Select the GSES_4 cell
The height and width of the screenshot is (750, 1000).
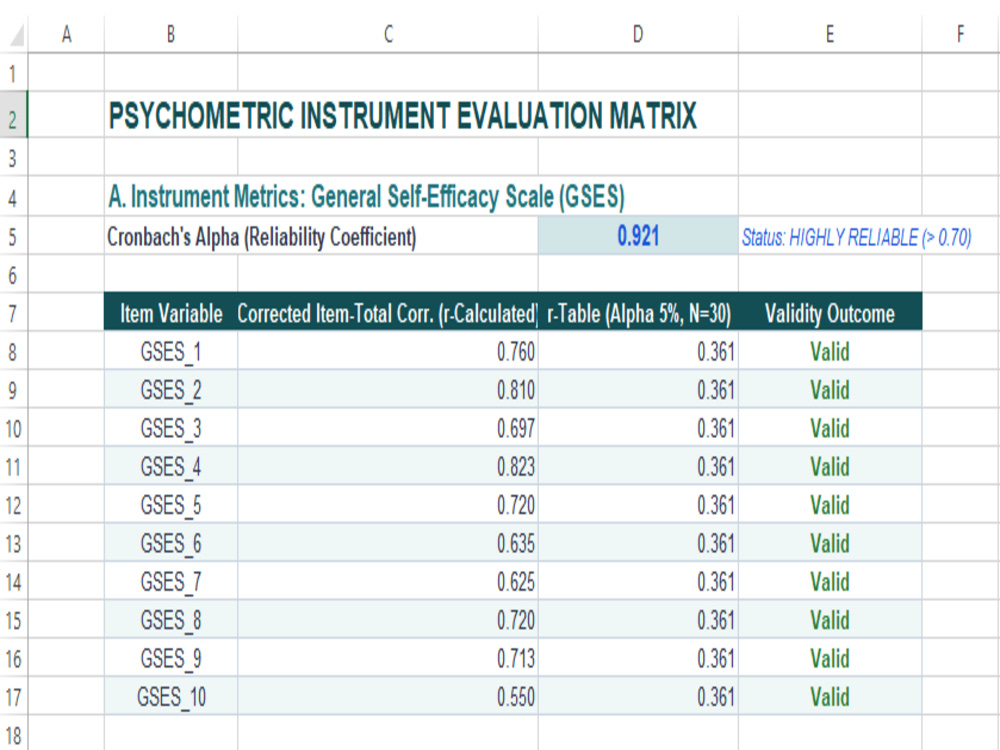click(171, 466)
